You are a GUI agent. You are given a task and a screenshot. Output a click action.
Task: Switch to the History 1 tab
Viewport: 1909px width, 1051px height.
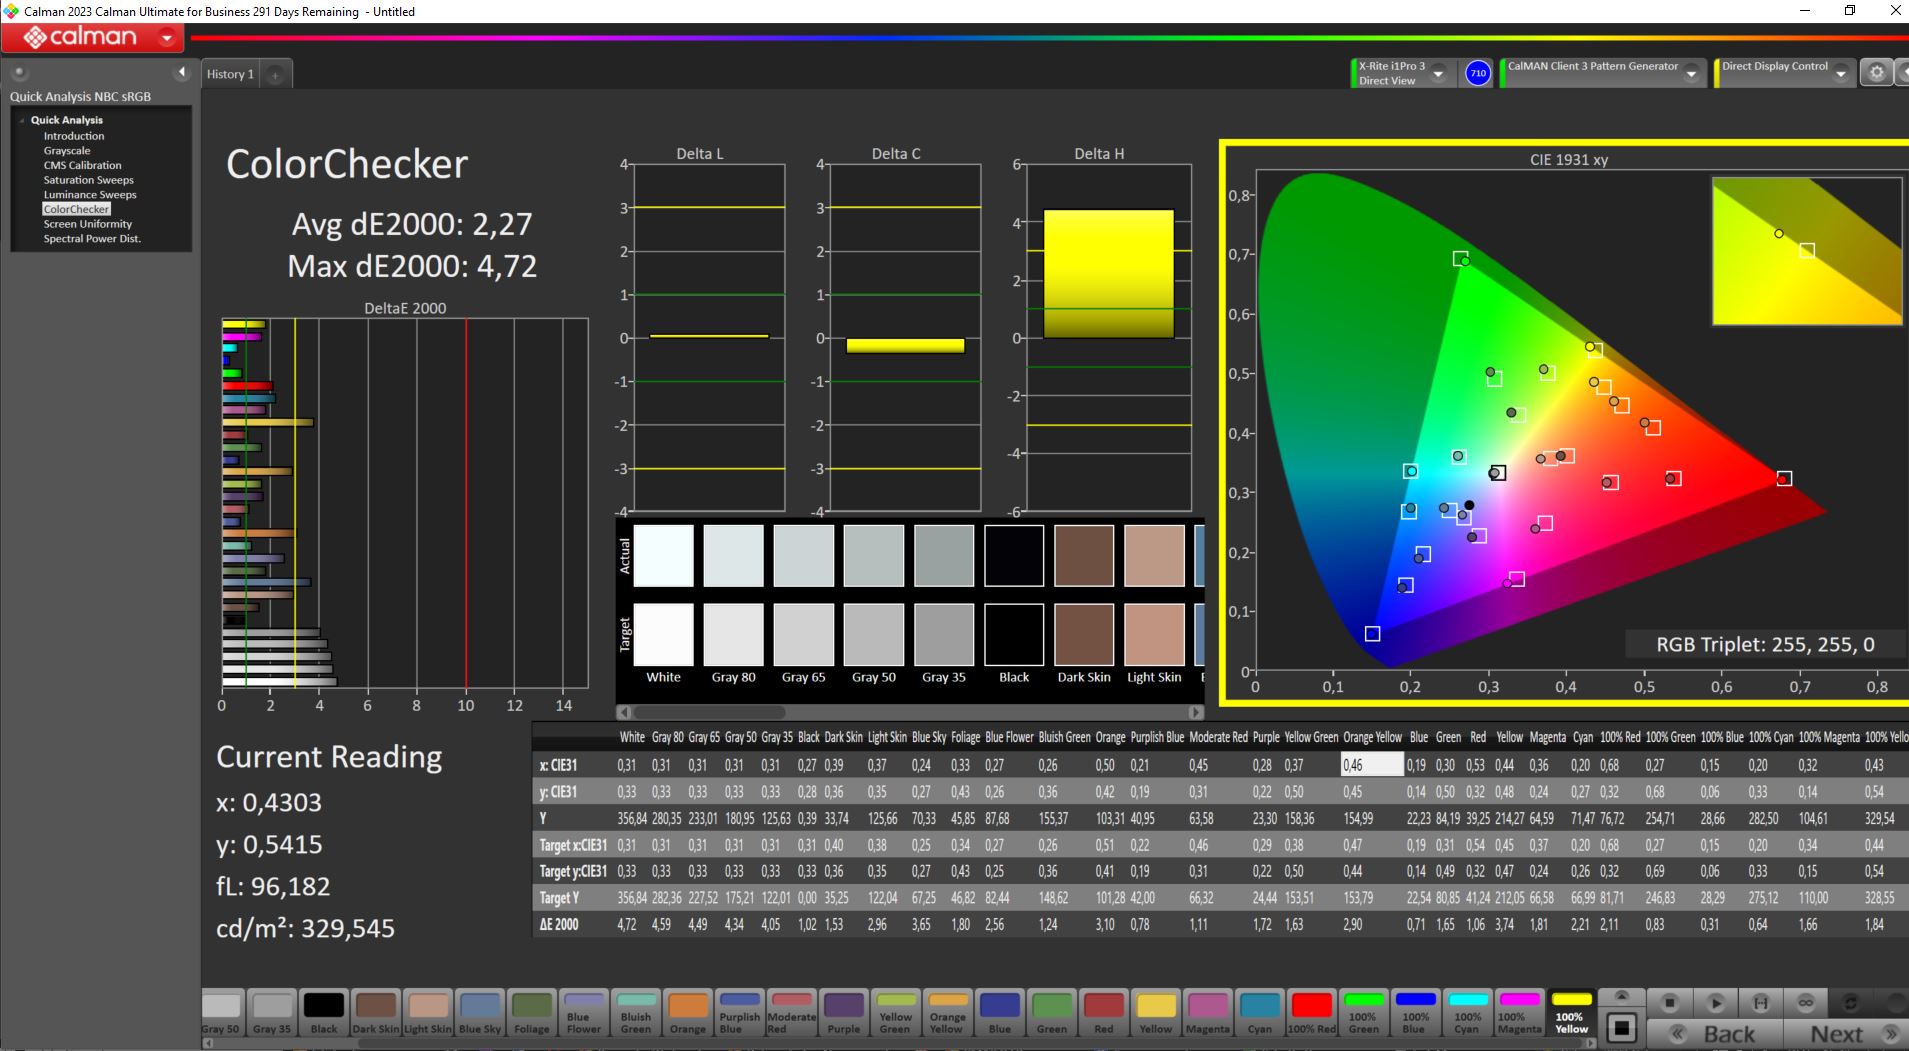230,74
